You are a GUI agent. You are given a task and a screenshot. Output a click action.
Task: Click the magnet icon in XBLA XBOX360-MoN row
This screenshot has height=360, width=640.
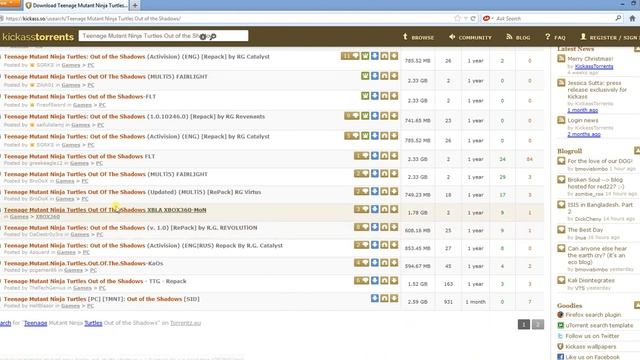[x=384, y=209]
